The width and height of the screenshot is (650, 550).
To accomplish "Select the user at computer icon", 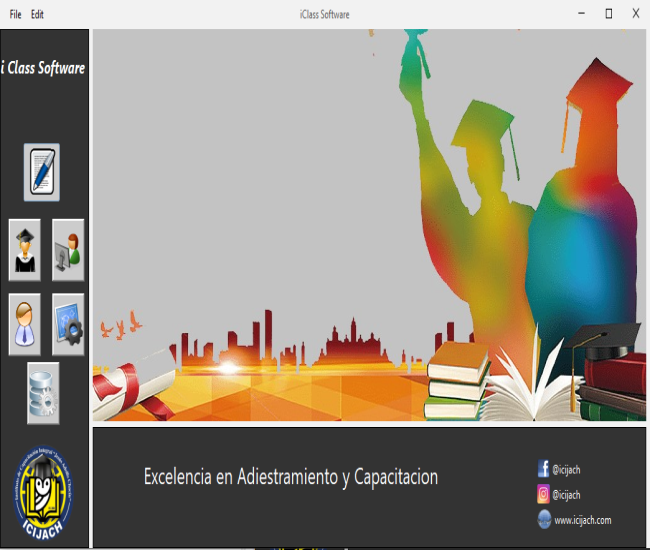I will (68, 249).
